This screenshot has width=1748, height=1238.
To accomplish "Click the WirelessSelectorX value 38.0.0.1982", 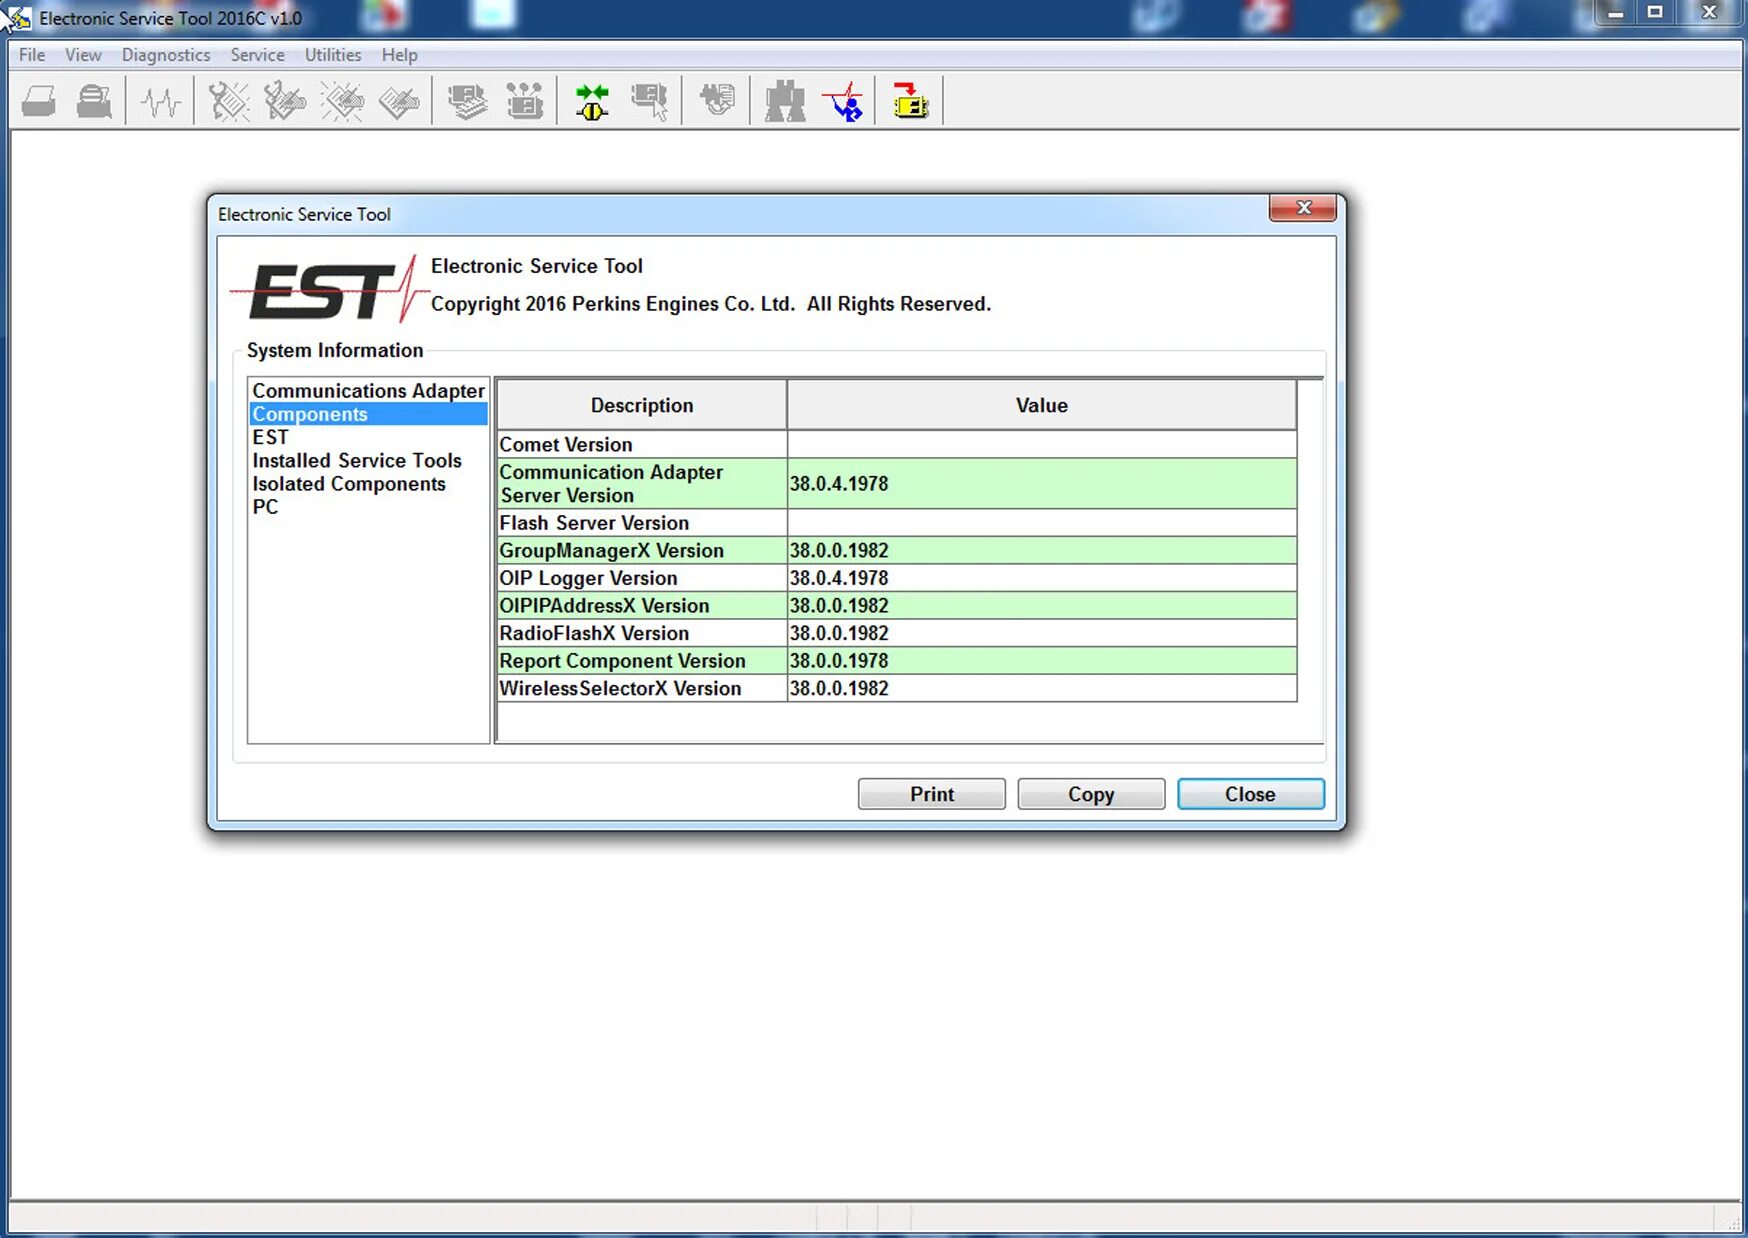I will tap(839, 688).
